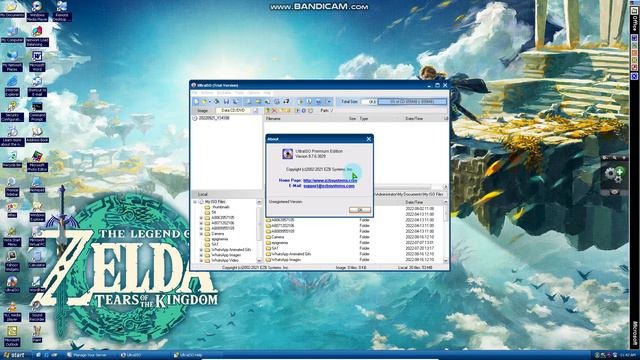Viewport: 640px width, 360px height.
Task: Click the Save As toolbar icon
Action: coord(235,102)
